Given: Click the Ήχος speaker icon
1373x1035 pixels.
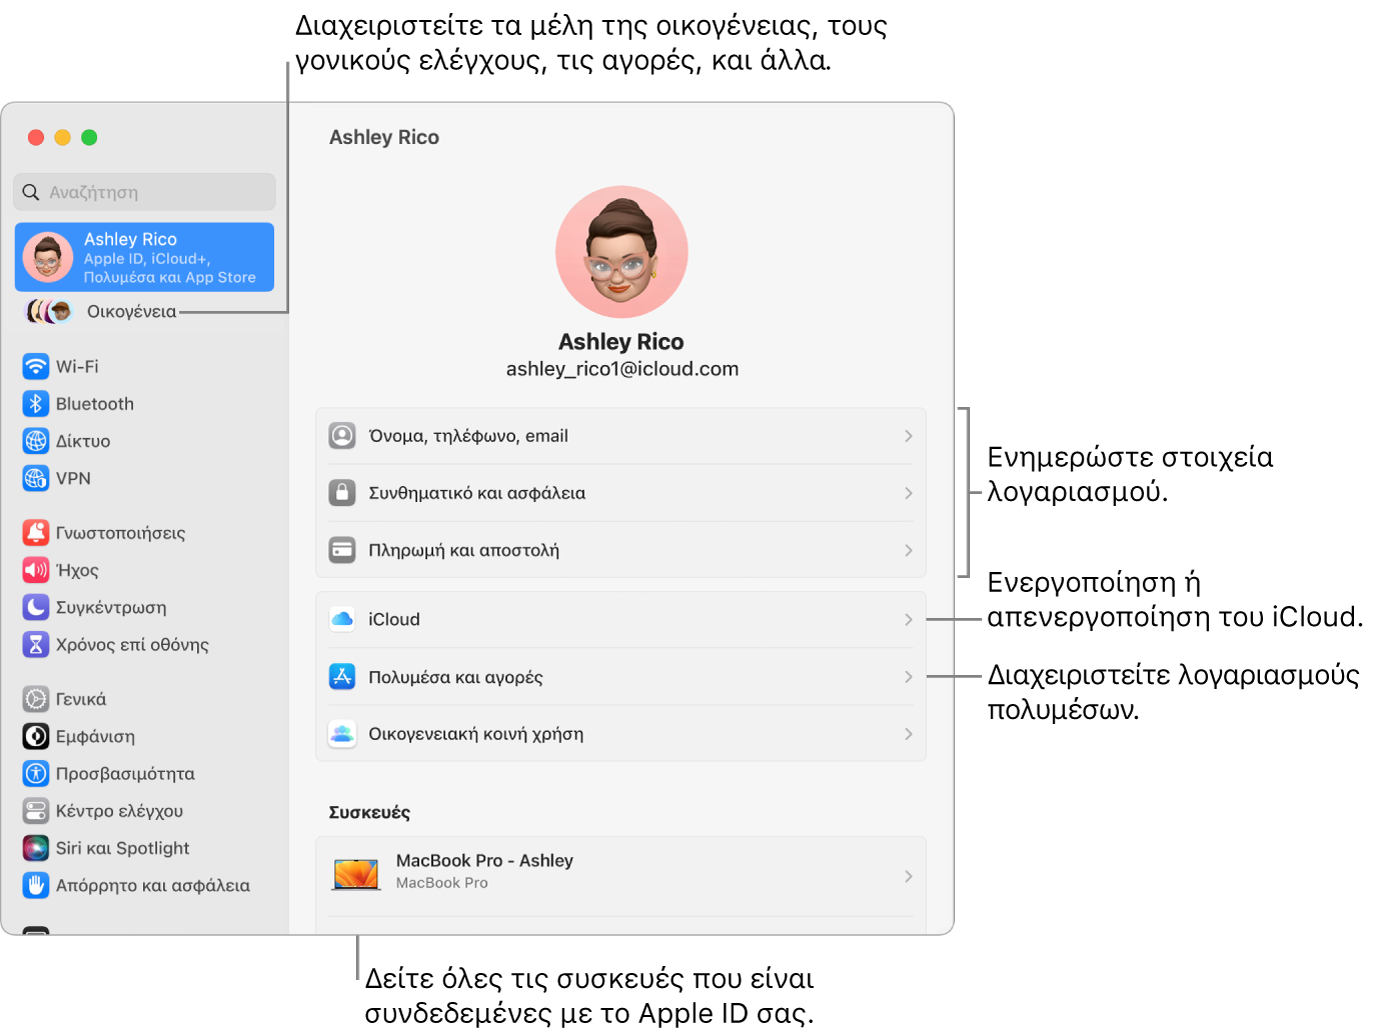Looking at the screenshot, I should [x=36, y=570].
